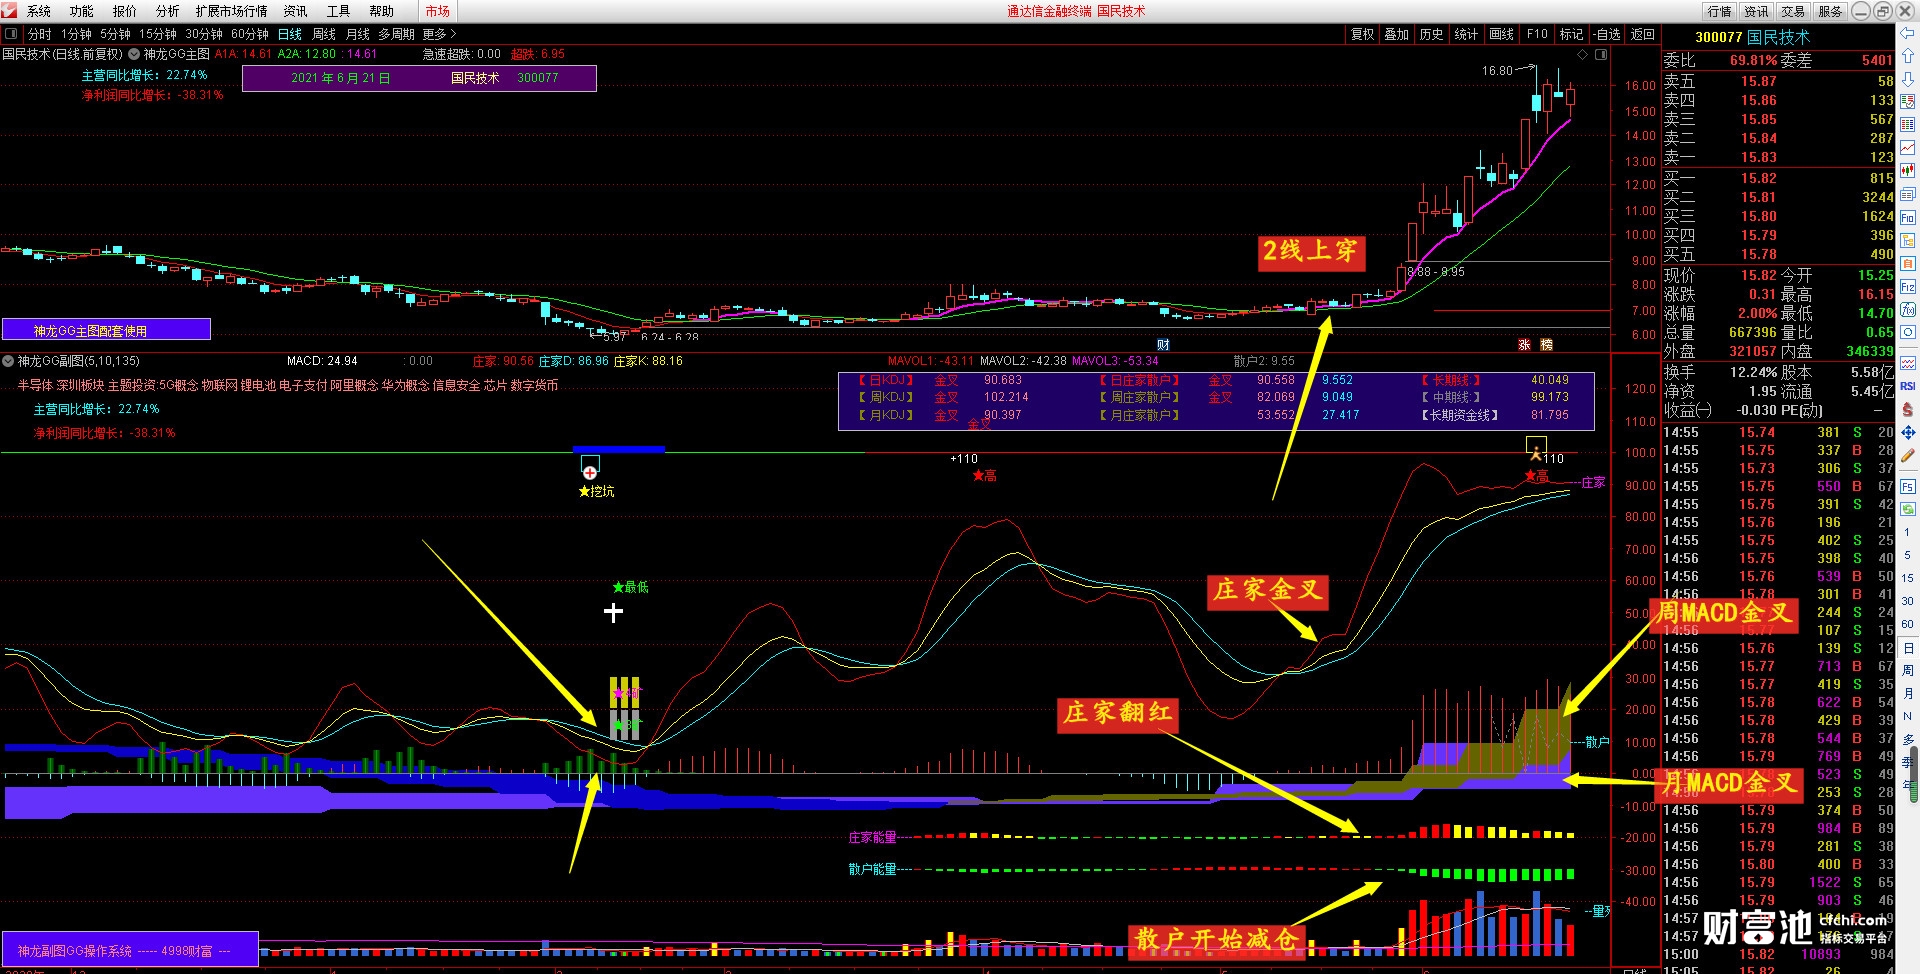1920x974 pixels.
Task: Click the down arrow icon in sidebar
Action: (x=1908, y=79)
